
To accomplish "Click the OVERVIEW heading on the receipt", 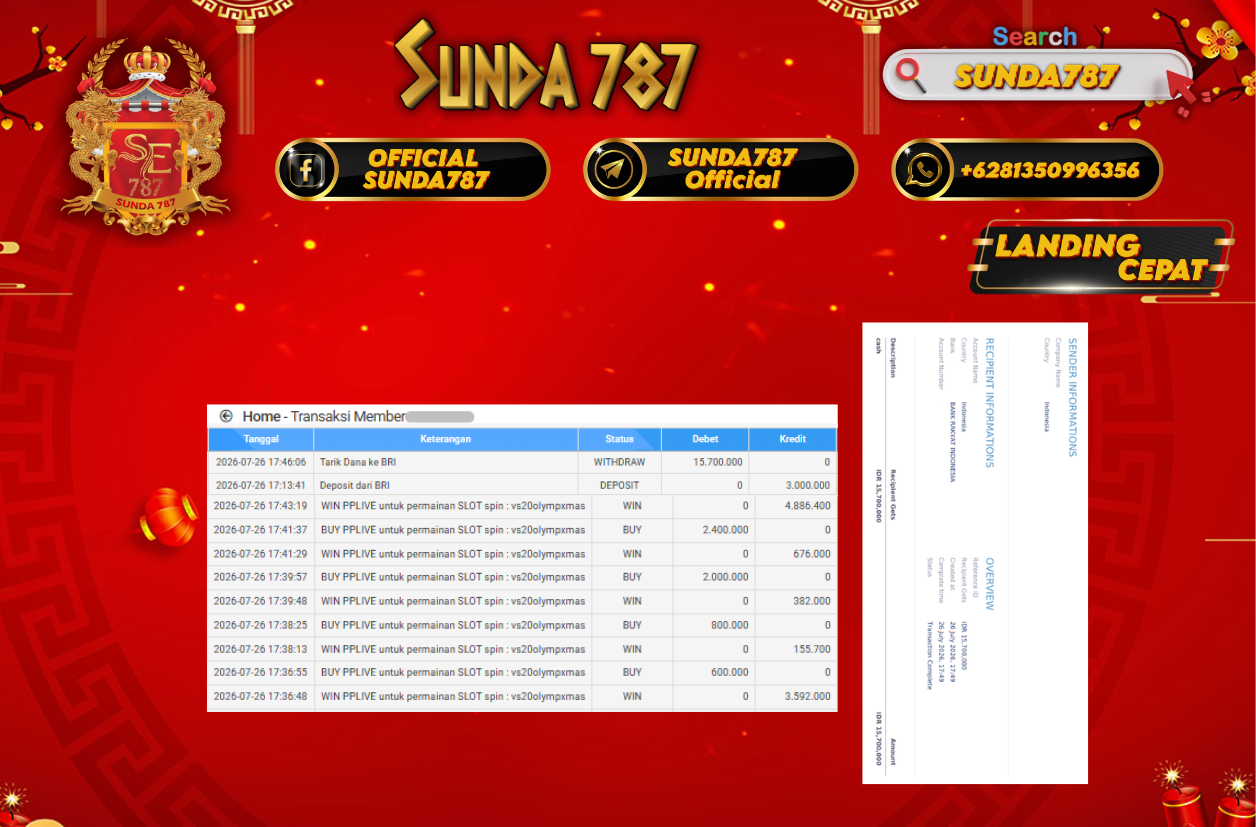I will [x=989, y=584].
